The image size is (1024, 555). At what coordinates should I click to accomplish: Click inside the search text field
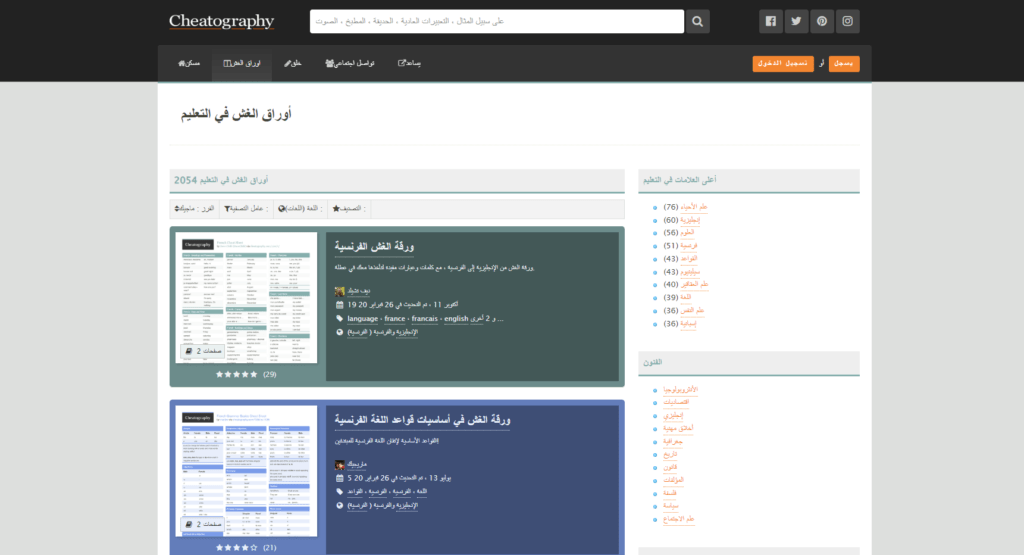coord(497,21)
